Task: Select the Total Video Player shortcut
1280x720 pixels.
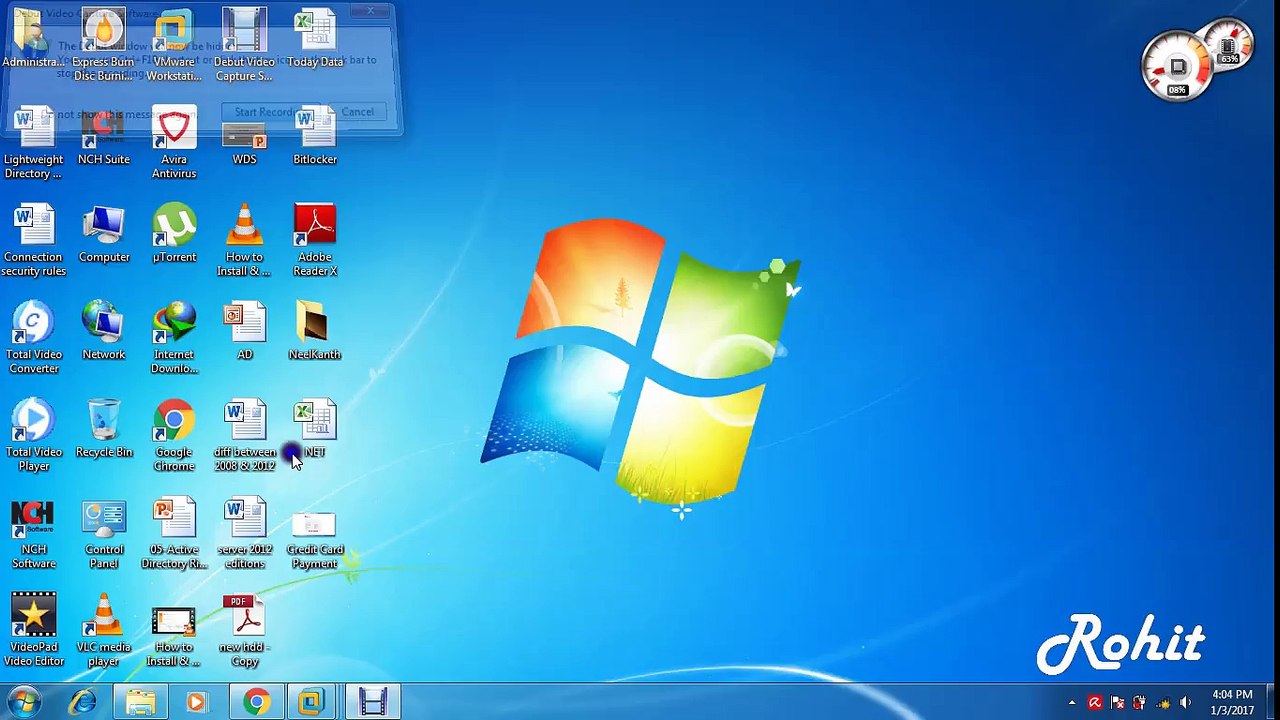Action: (33, 437)
